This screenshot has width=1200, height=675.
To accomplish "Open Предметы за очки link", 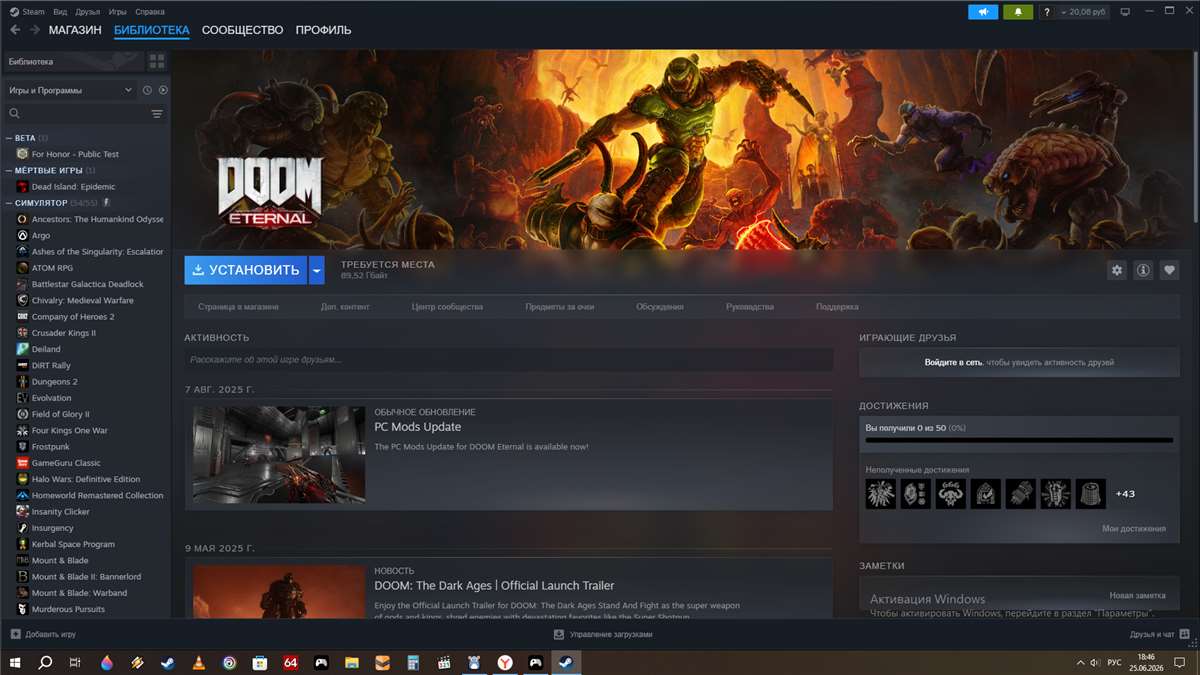I will 560,307.
